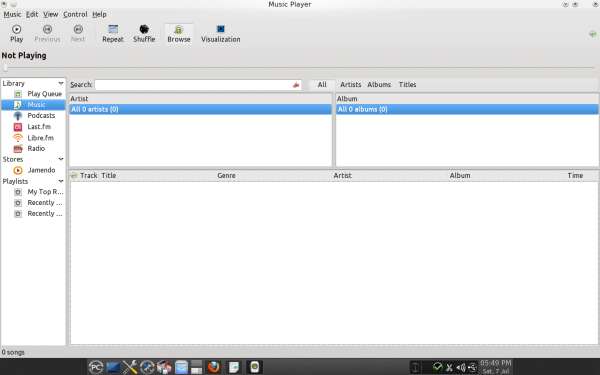Click the Next track toolbar button

[78, 34]
